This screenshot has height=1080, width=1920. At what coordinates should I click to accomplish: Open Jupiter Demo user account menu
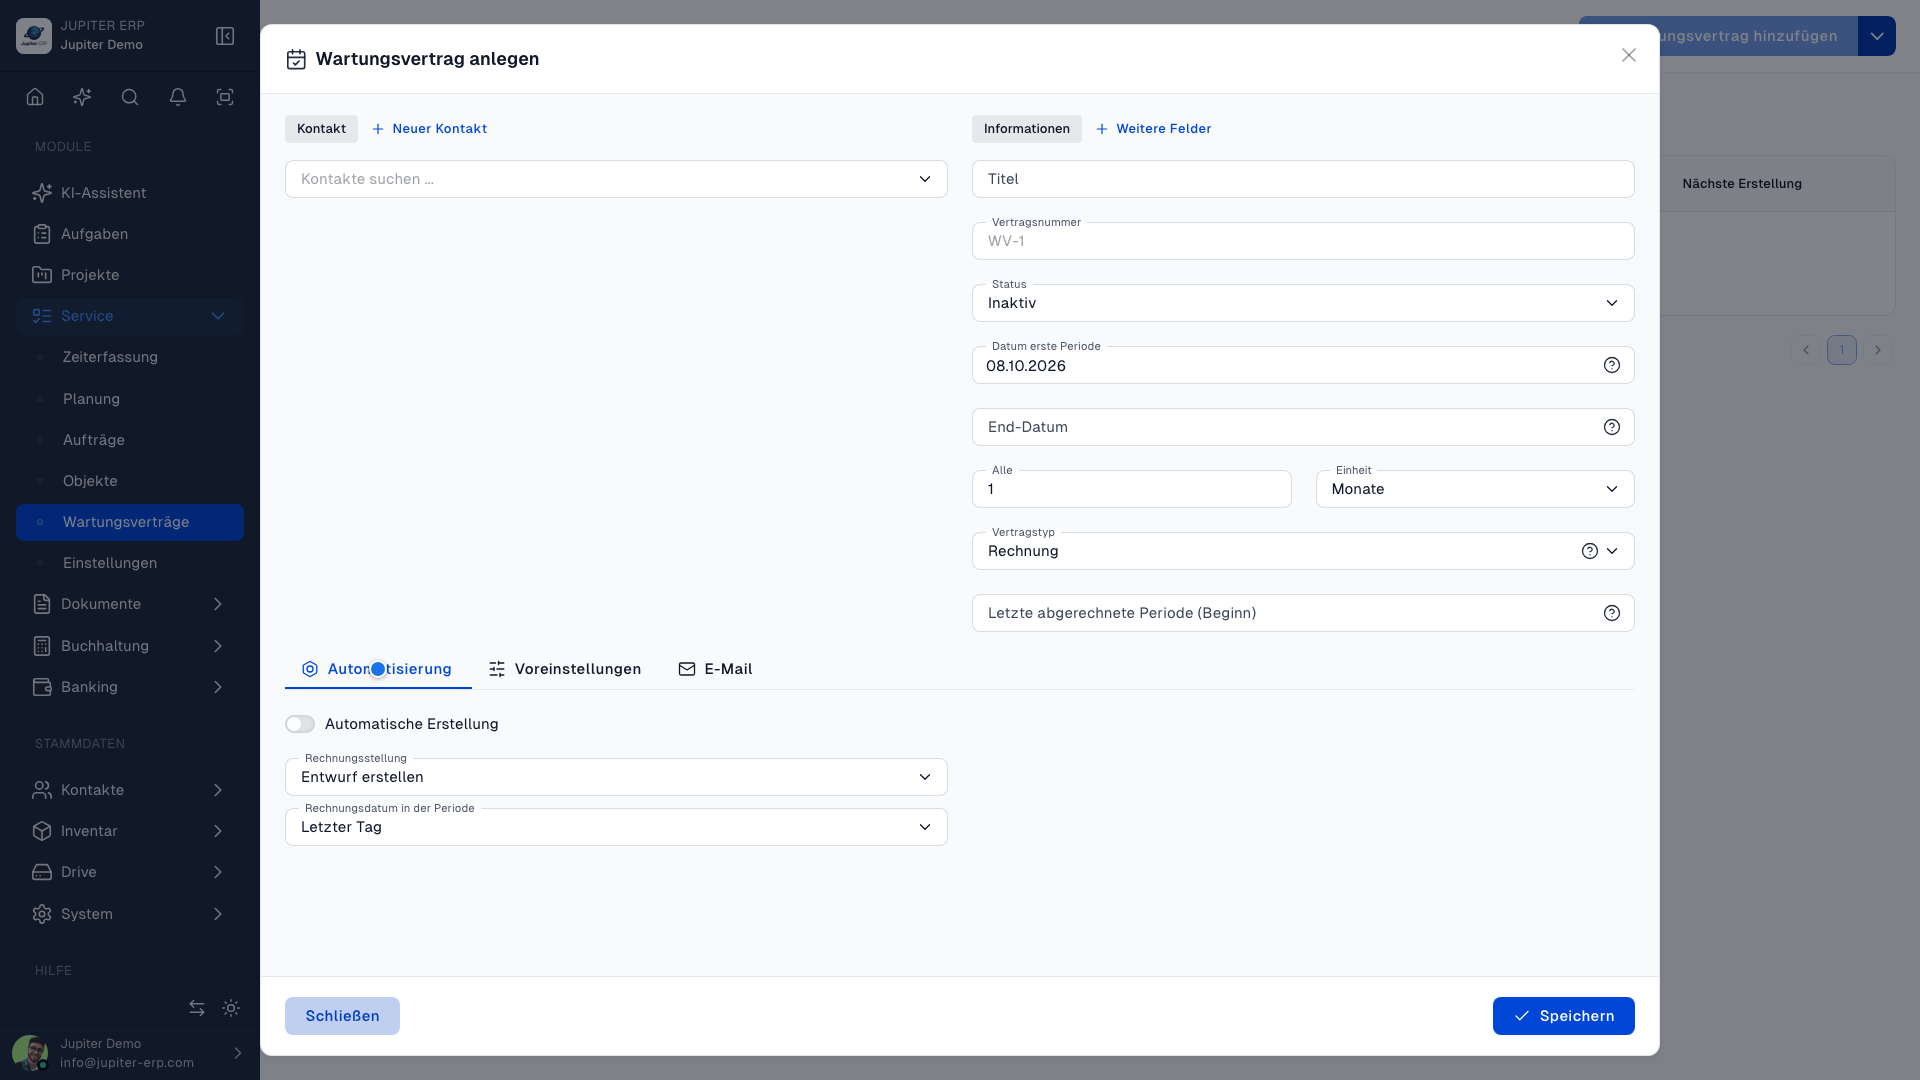[130, 1053]
